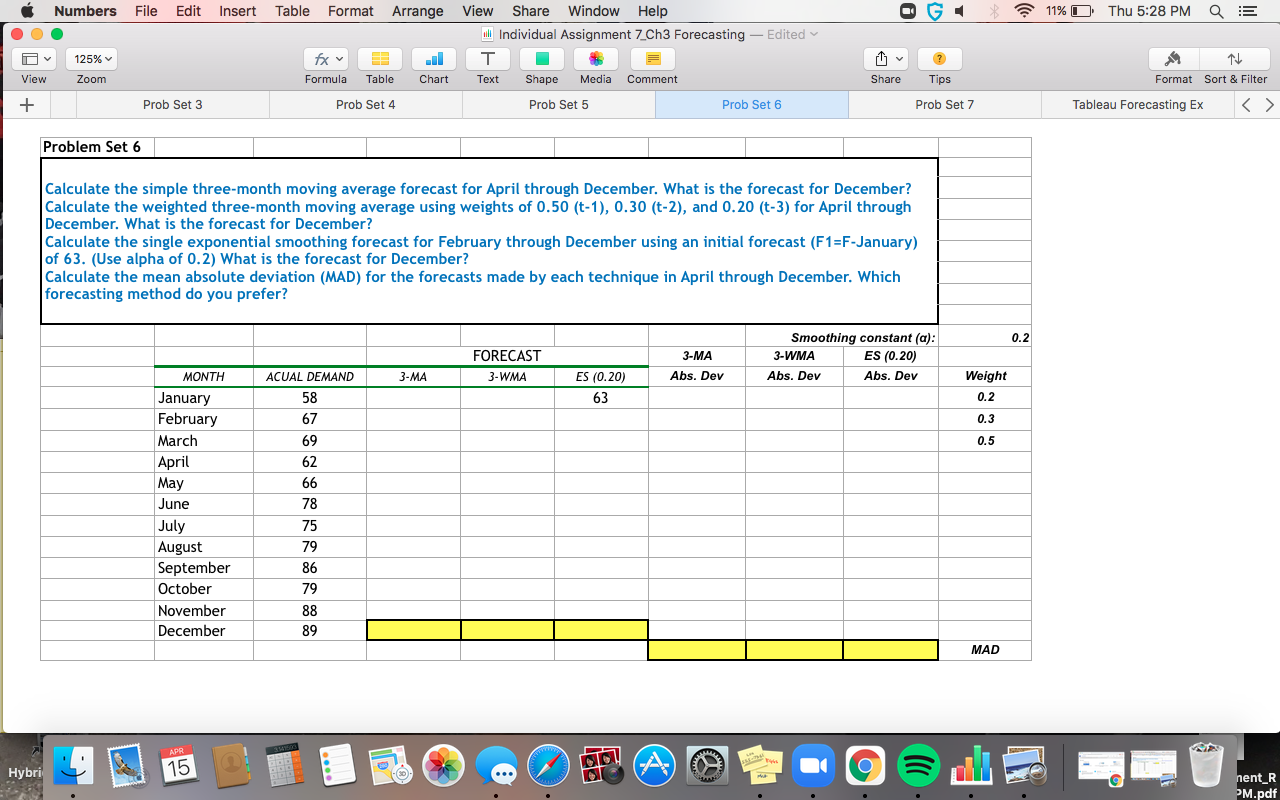1280x800 pixels.
Task: Open the Format inspector icon
Action: (x=1172, y=59)
